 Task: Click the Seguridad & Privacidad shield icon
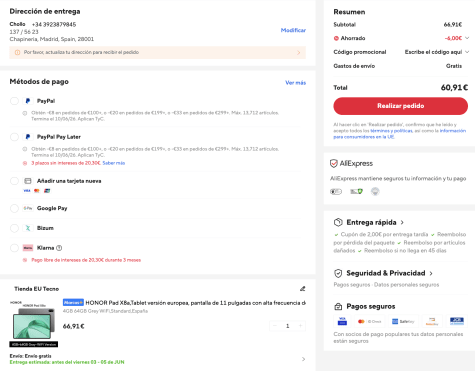(338, 273)
